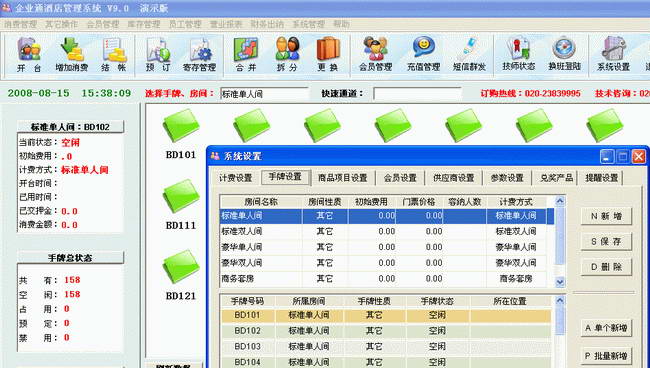Click the 初始费用 column header
The image size is (650, 368).
coord(371,202)
